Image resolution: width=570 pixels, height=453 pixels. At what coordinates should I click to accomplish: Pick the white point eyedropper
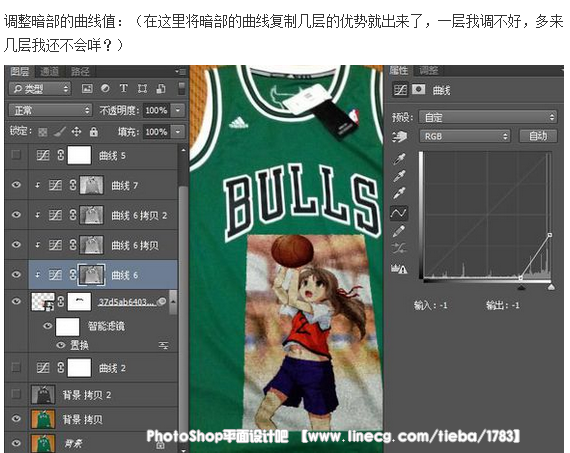399,194
